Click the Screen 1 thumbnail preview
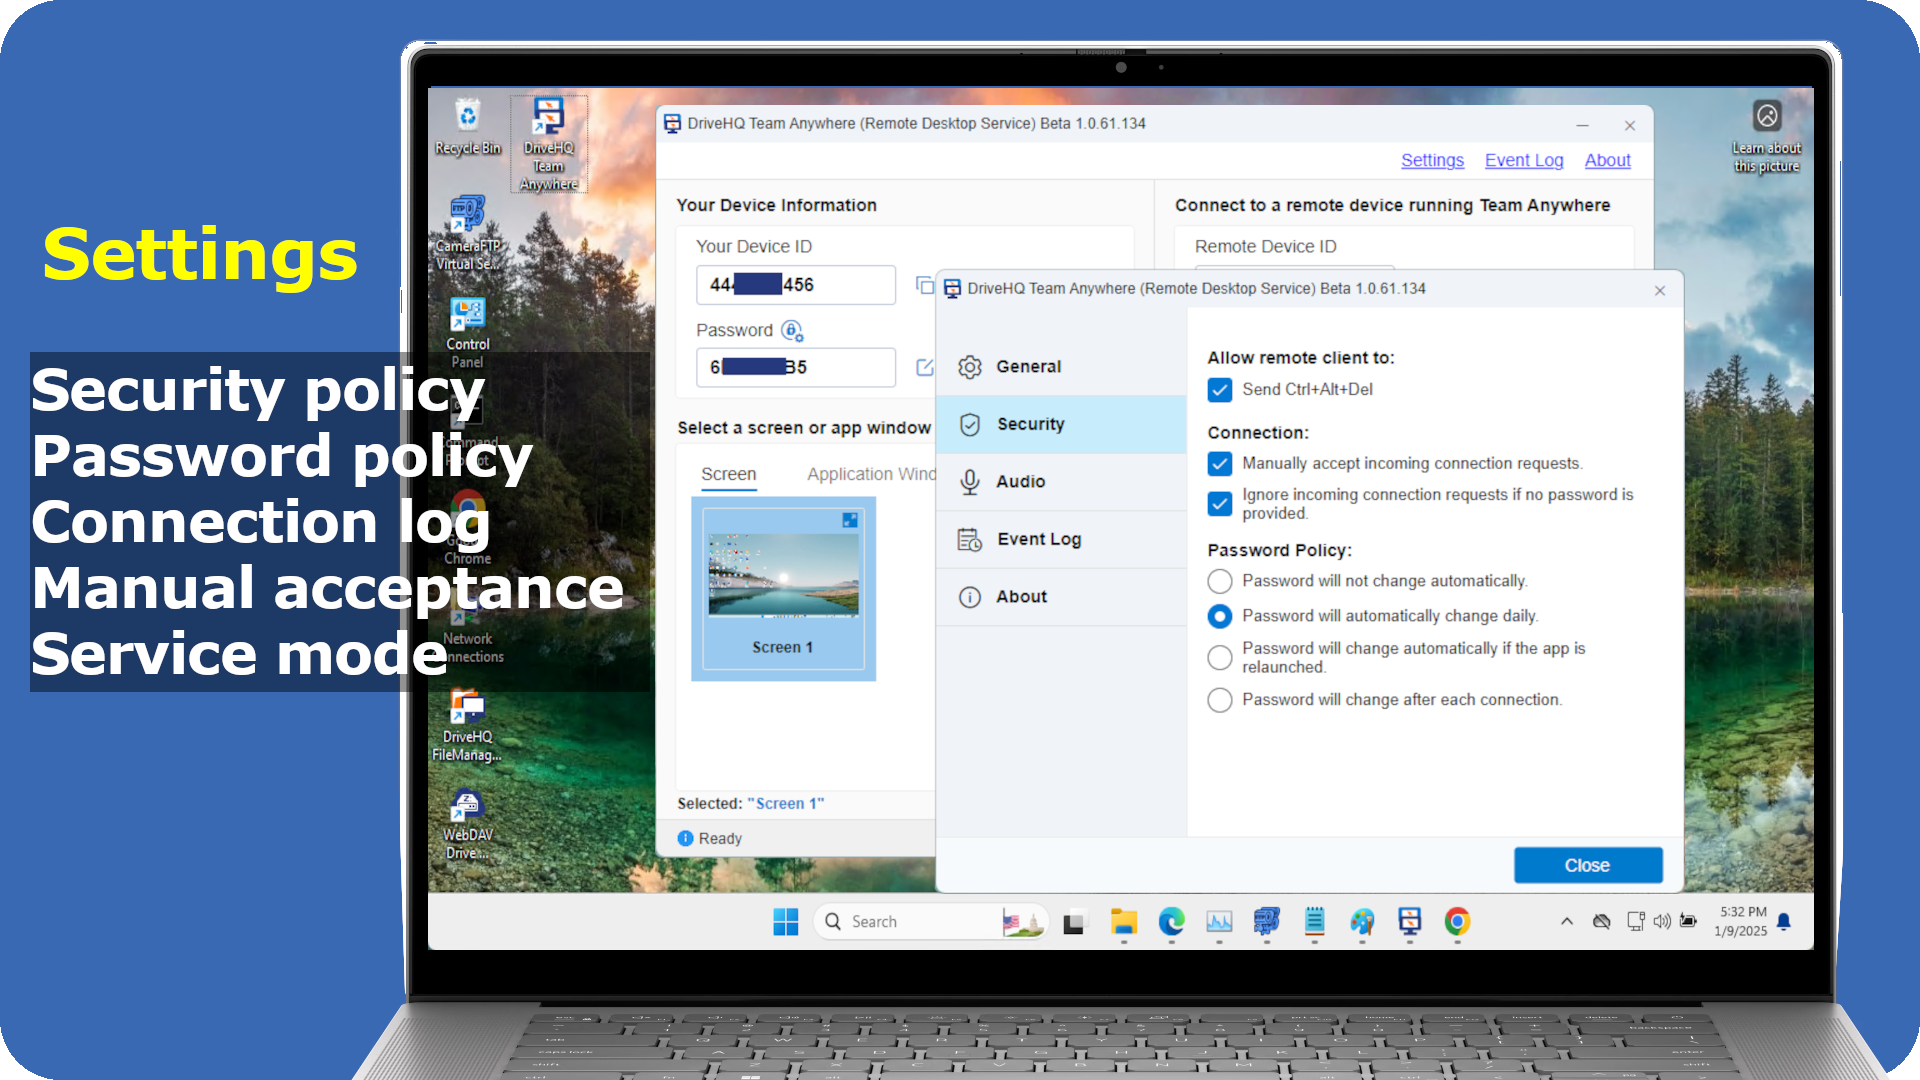 [x=782, y=588]
